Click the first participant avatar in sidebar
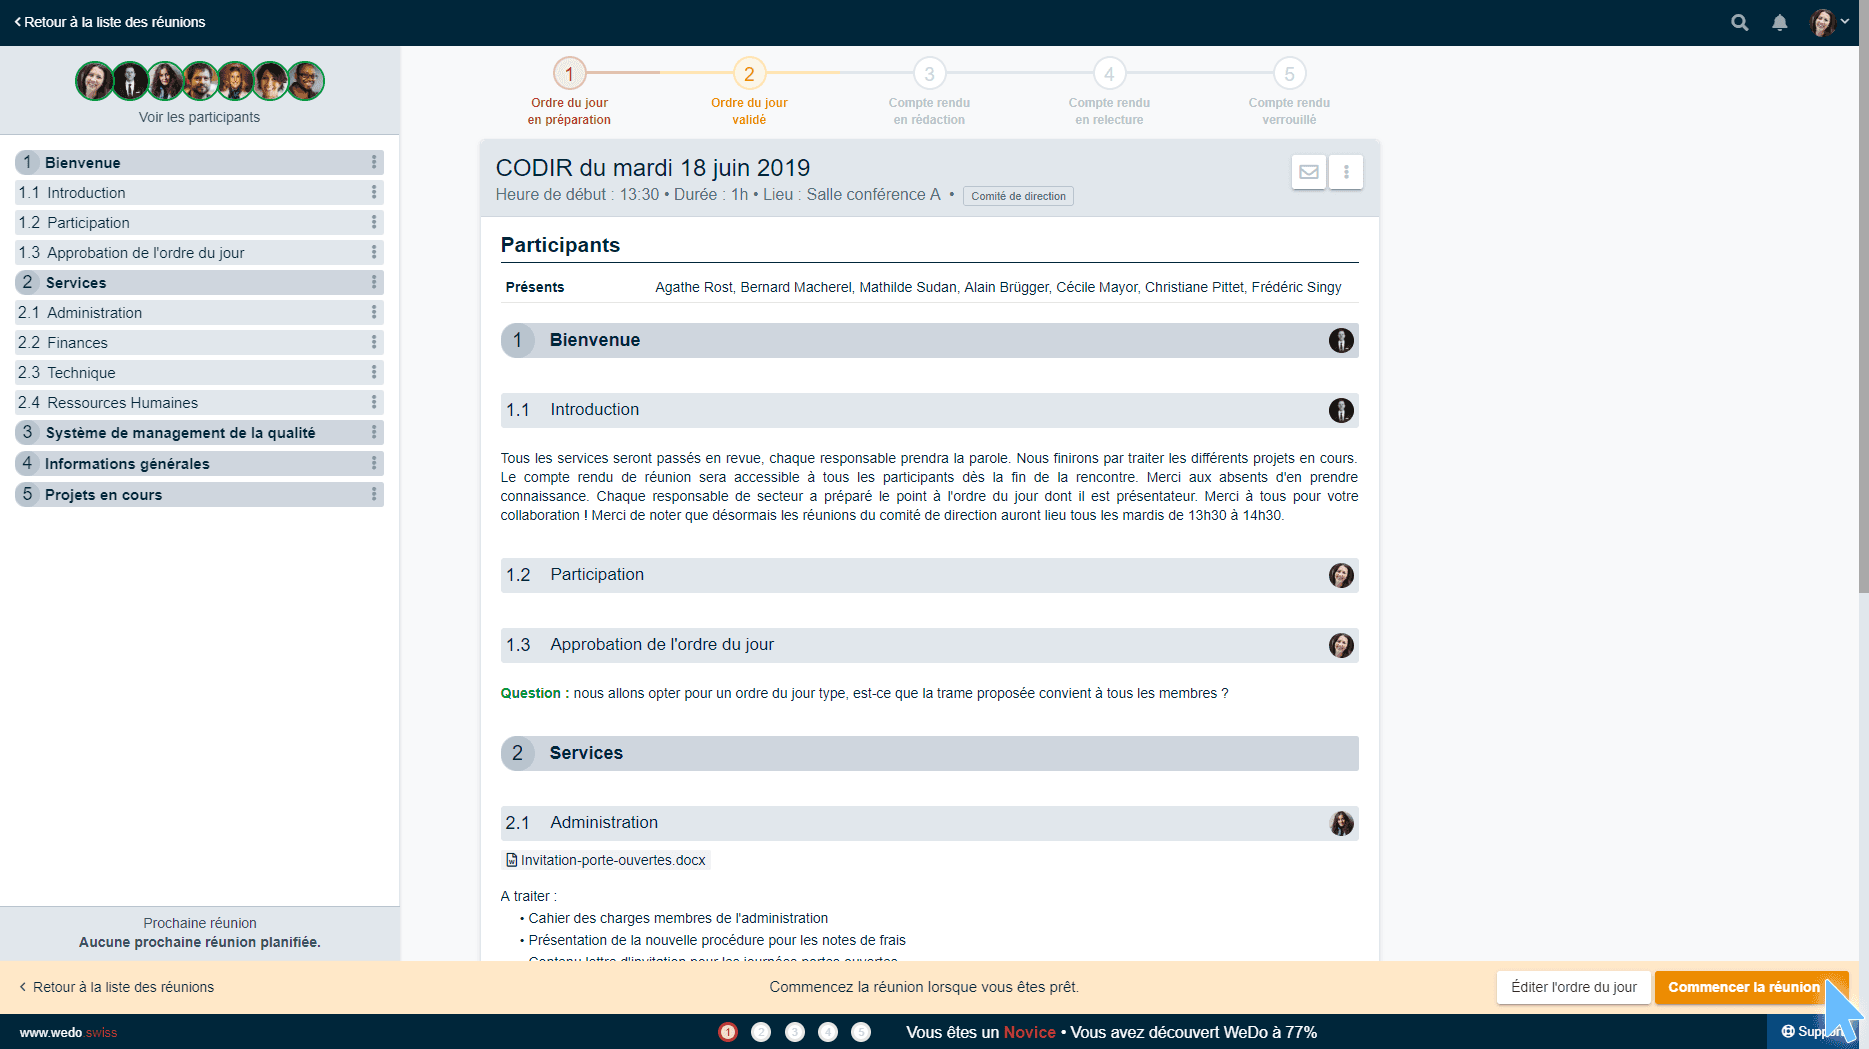The width and height of the screenshot is (1869, 1049). (94, 81)
